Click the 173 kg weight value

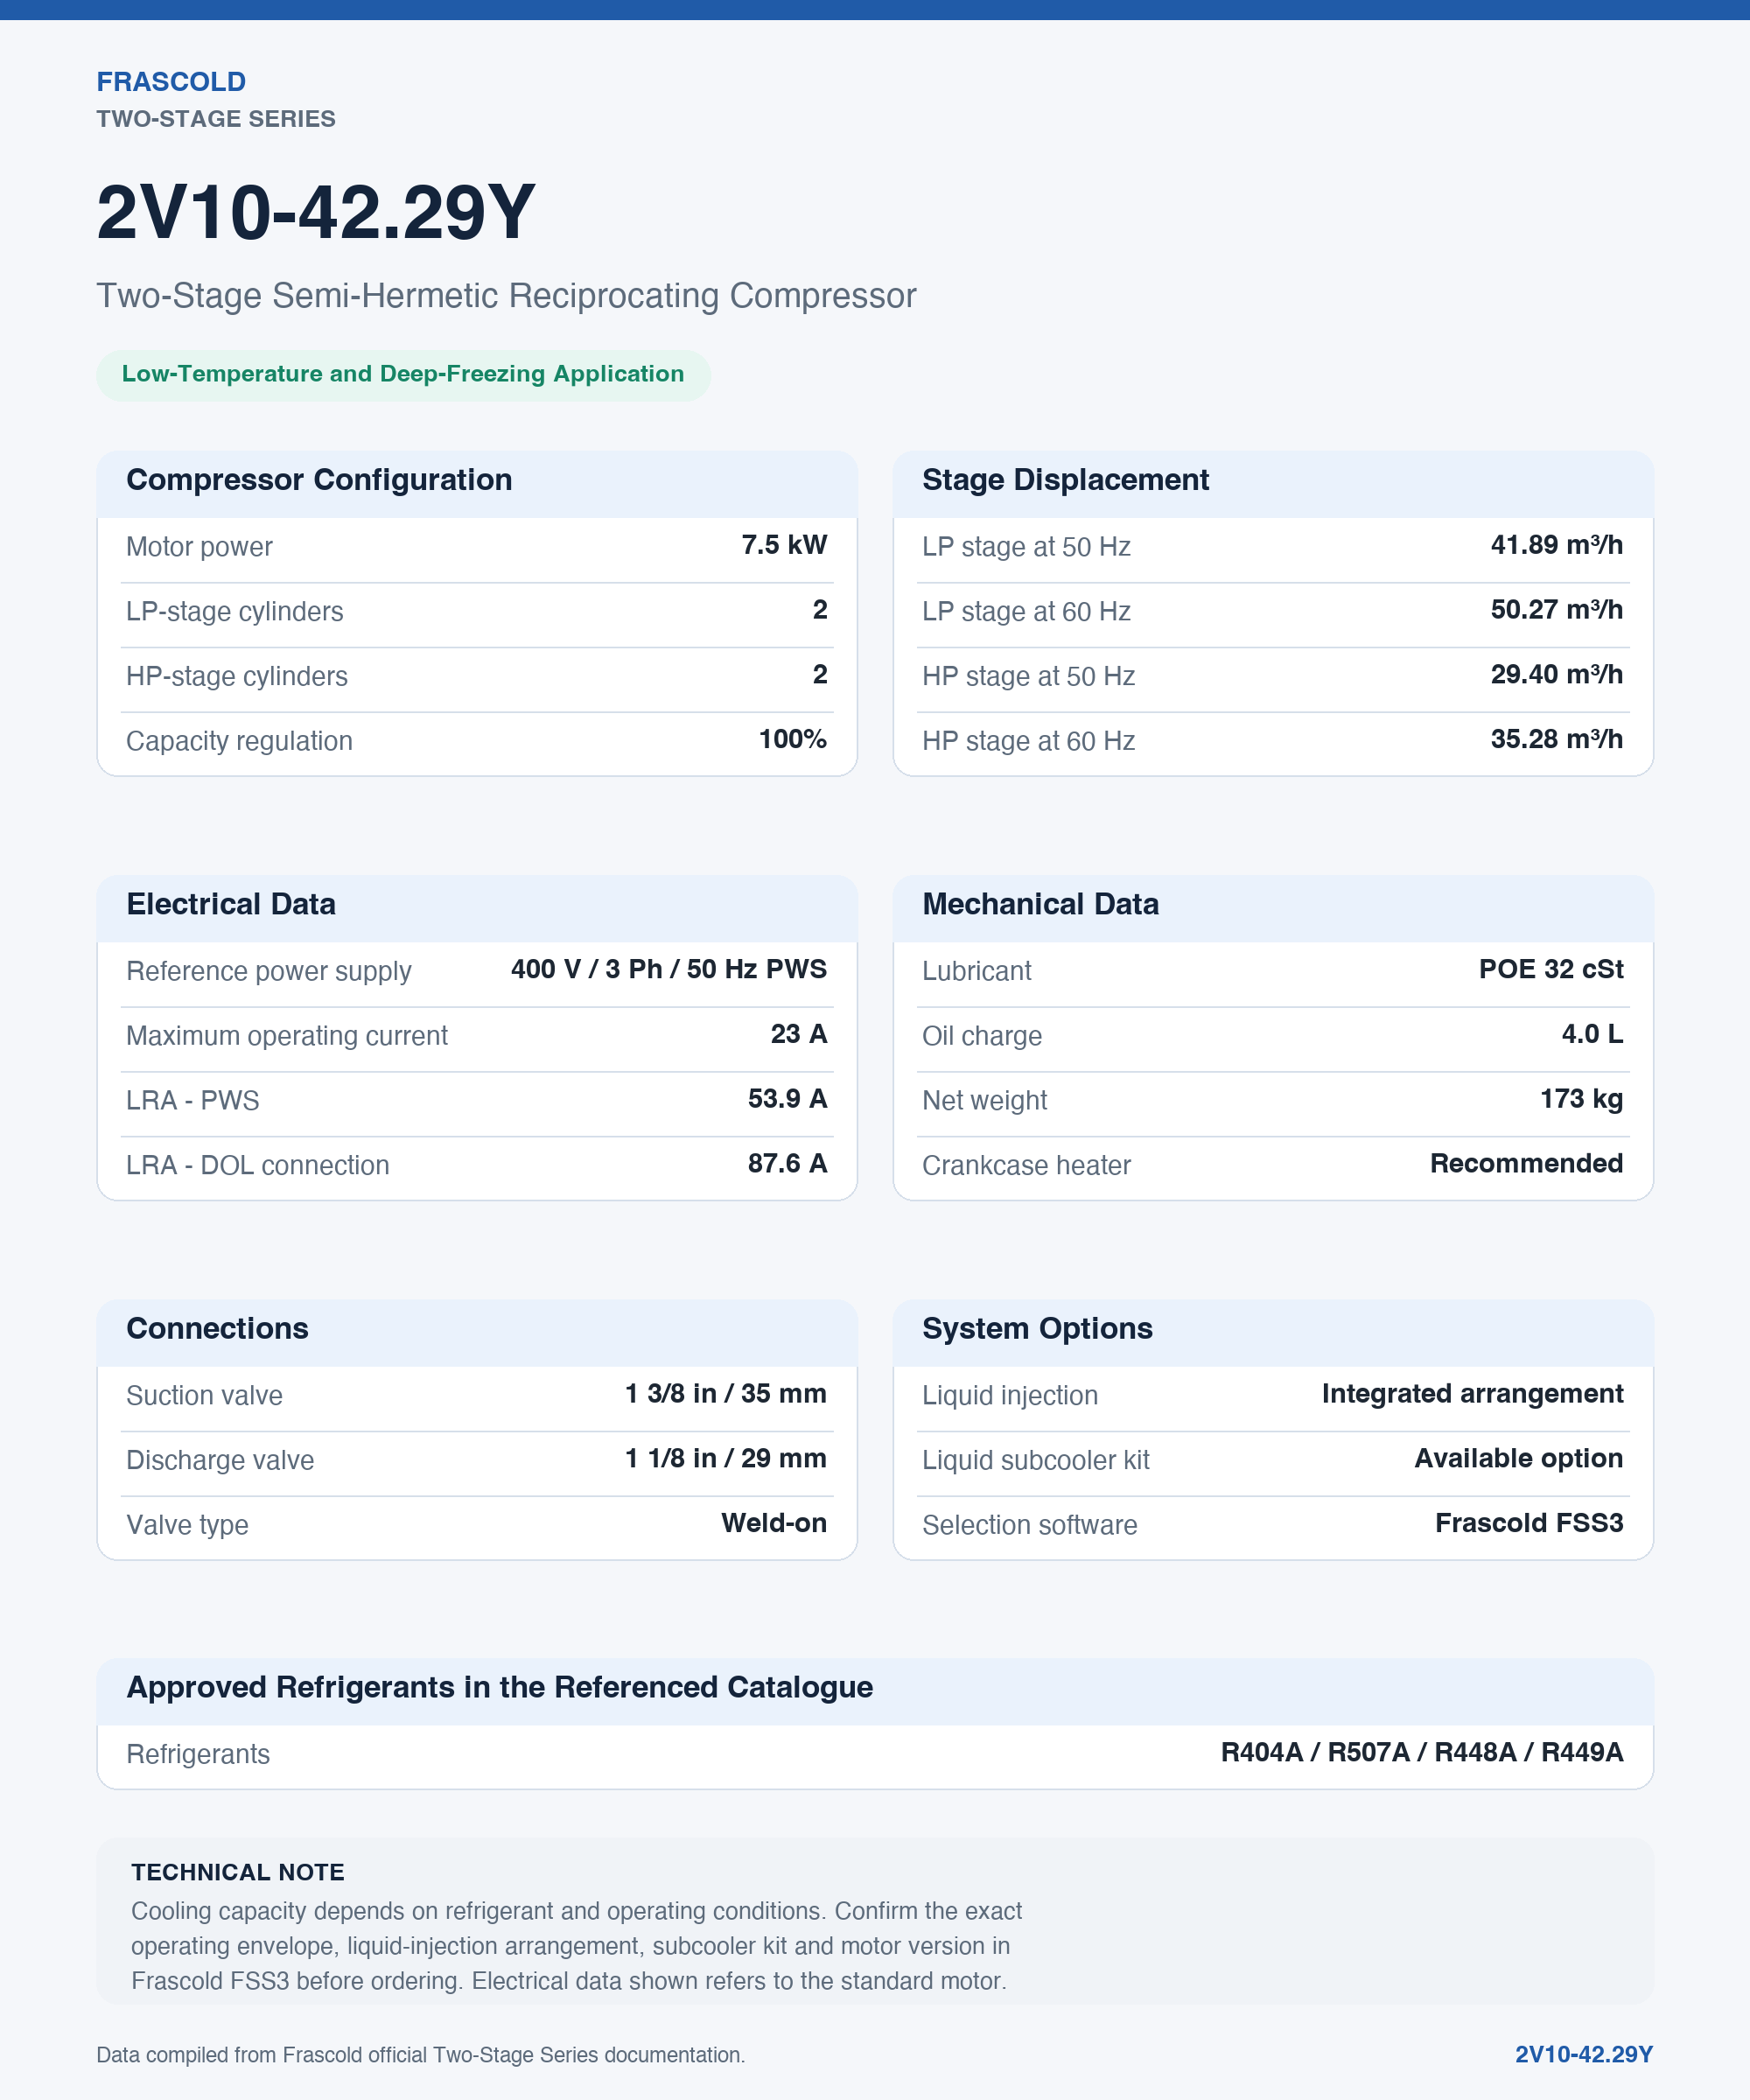(1582, 1099)
